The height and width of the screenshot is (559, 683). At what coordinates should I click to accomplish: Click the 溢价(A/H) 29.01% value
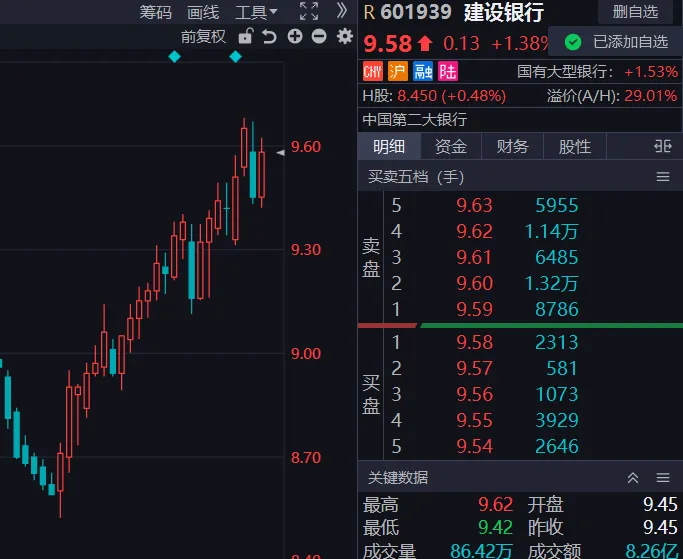(650, 96)
